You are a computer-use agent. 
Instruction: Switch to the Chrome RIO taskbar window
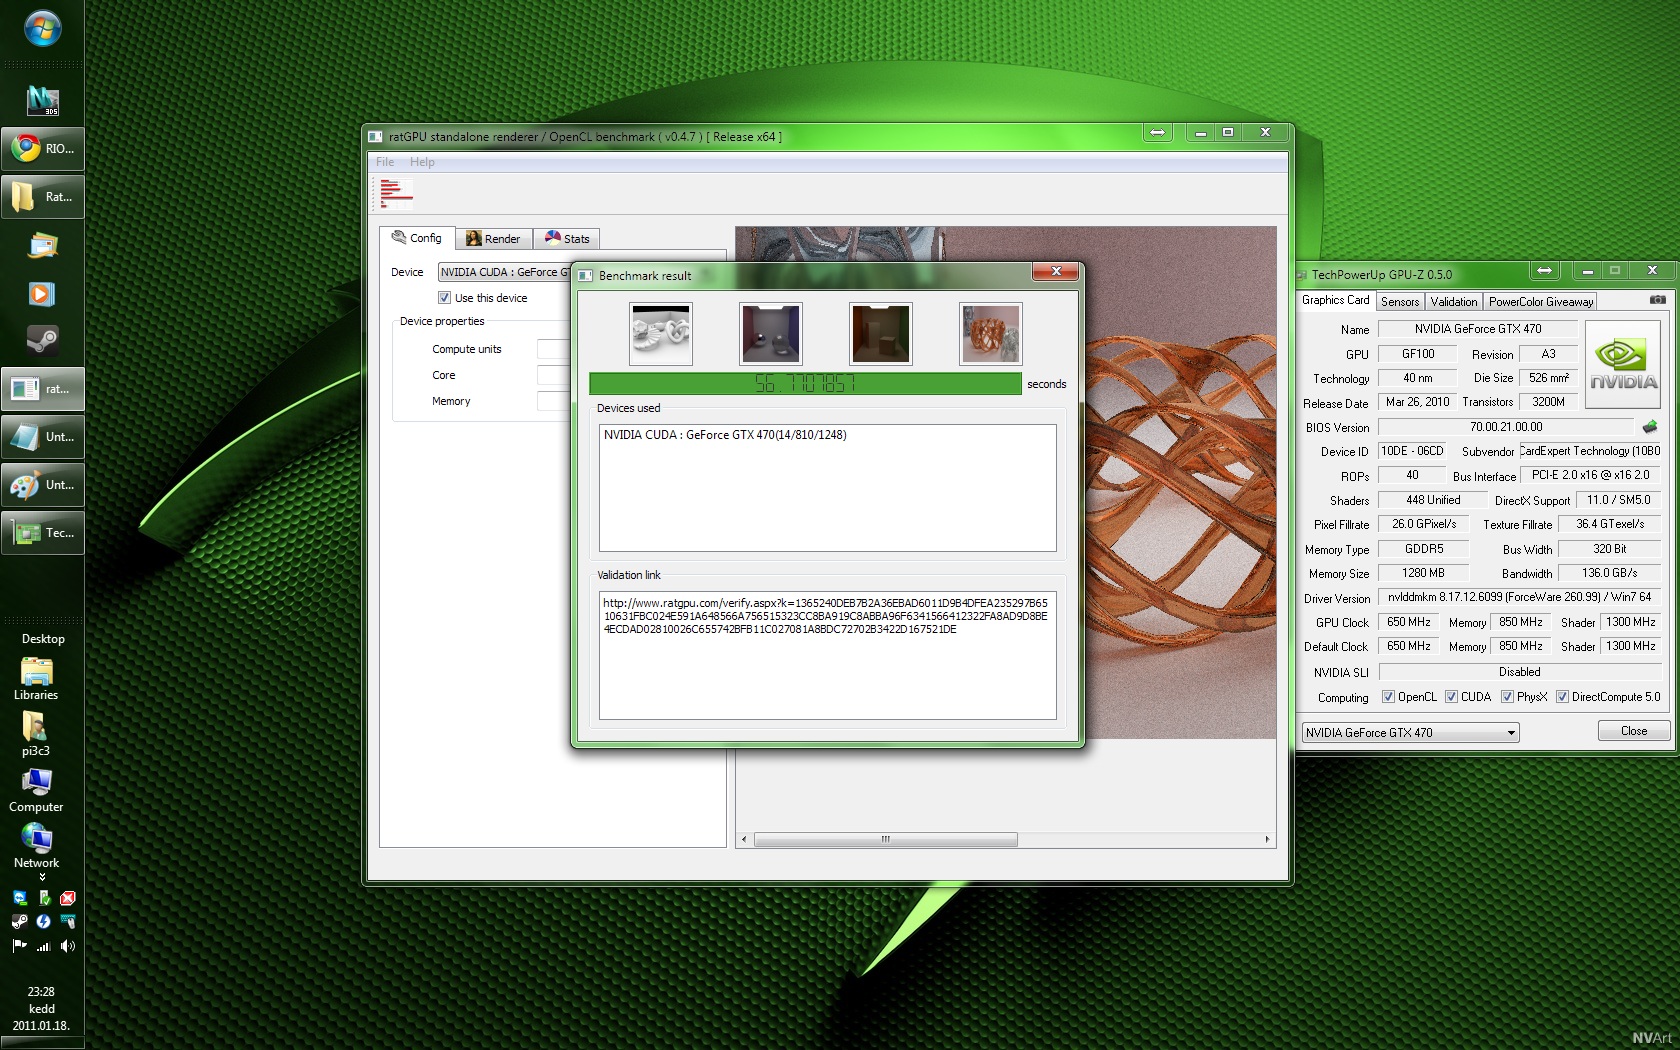[42, 149]
